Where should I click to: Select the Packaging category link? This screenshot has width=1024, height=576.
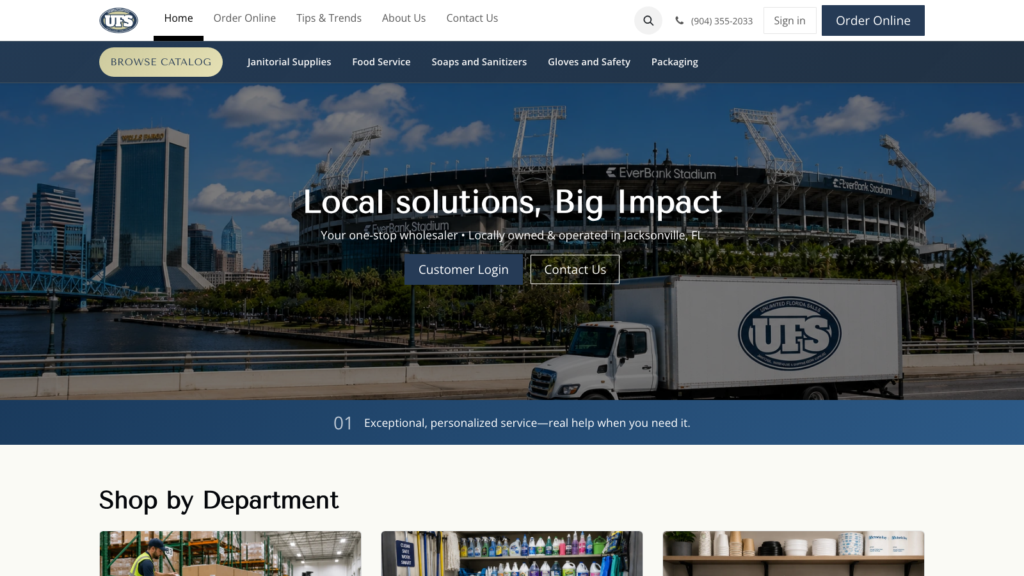[x=675, y=62]
